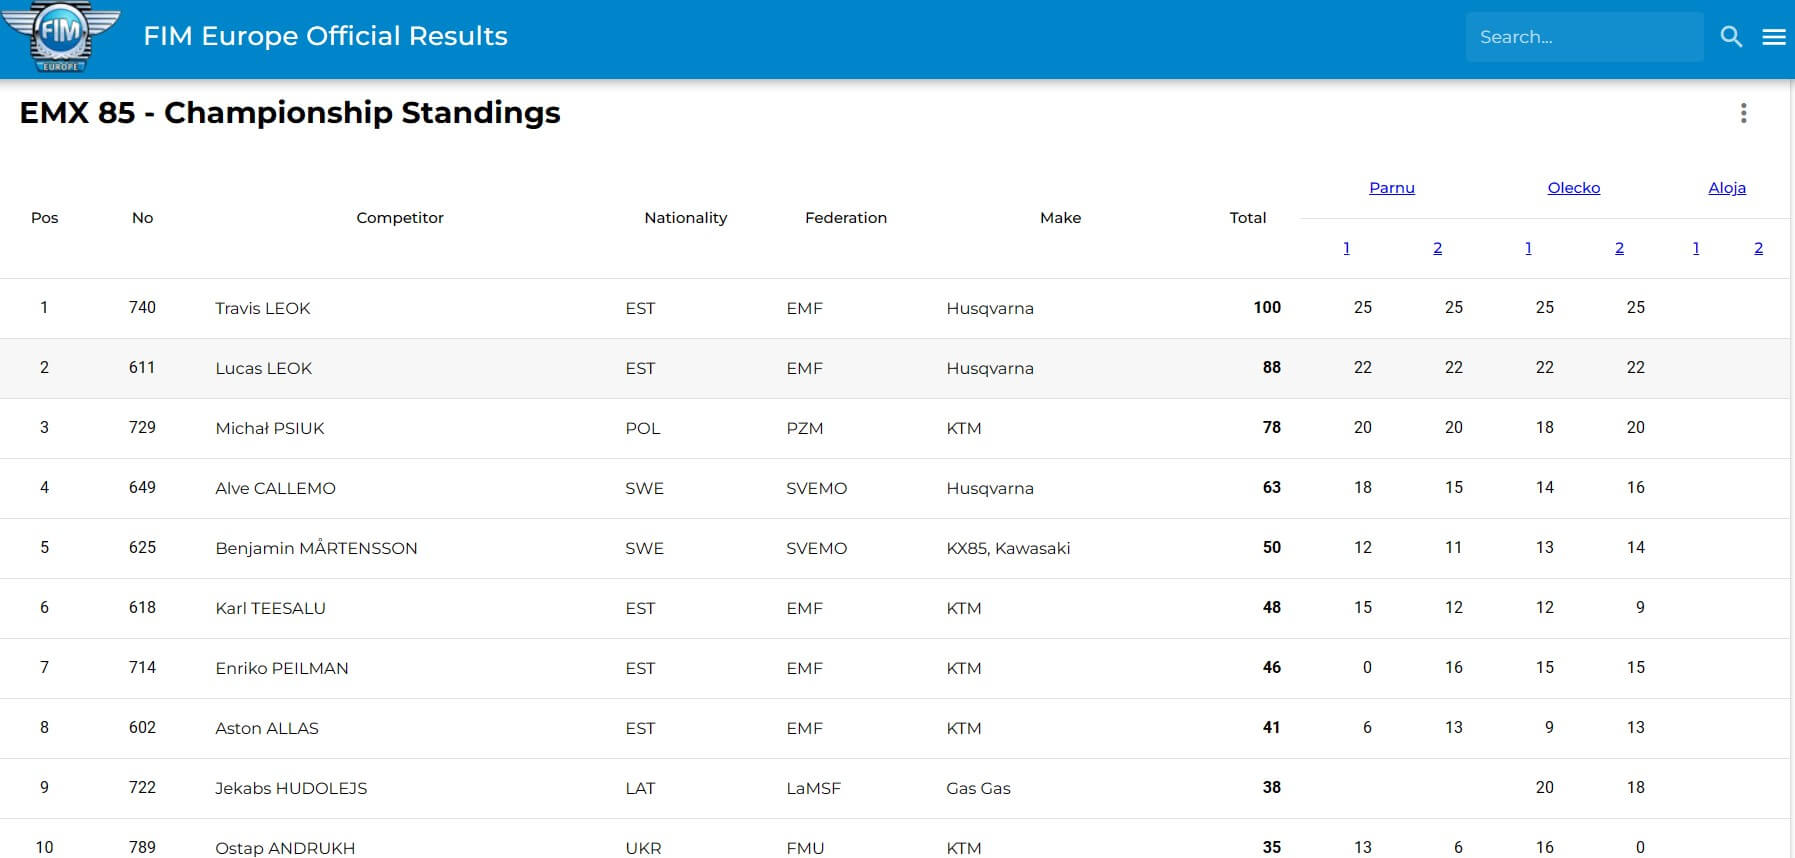Select competitor Alve CALLEMO
Image resolution: width=1795 pixels, height=858 pixels.
tap(275, 488)
